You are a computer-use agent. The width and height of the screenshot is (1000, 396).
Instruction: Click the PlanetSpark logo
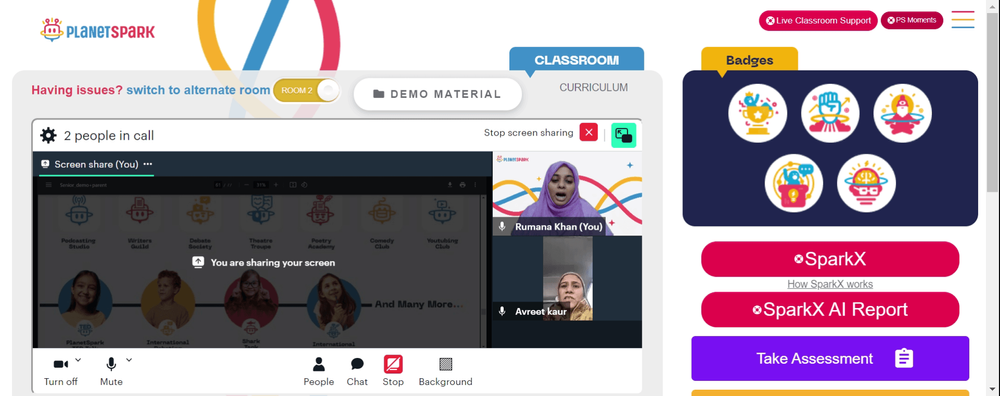[x=97, y=30]
